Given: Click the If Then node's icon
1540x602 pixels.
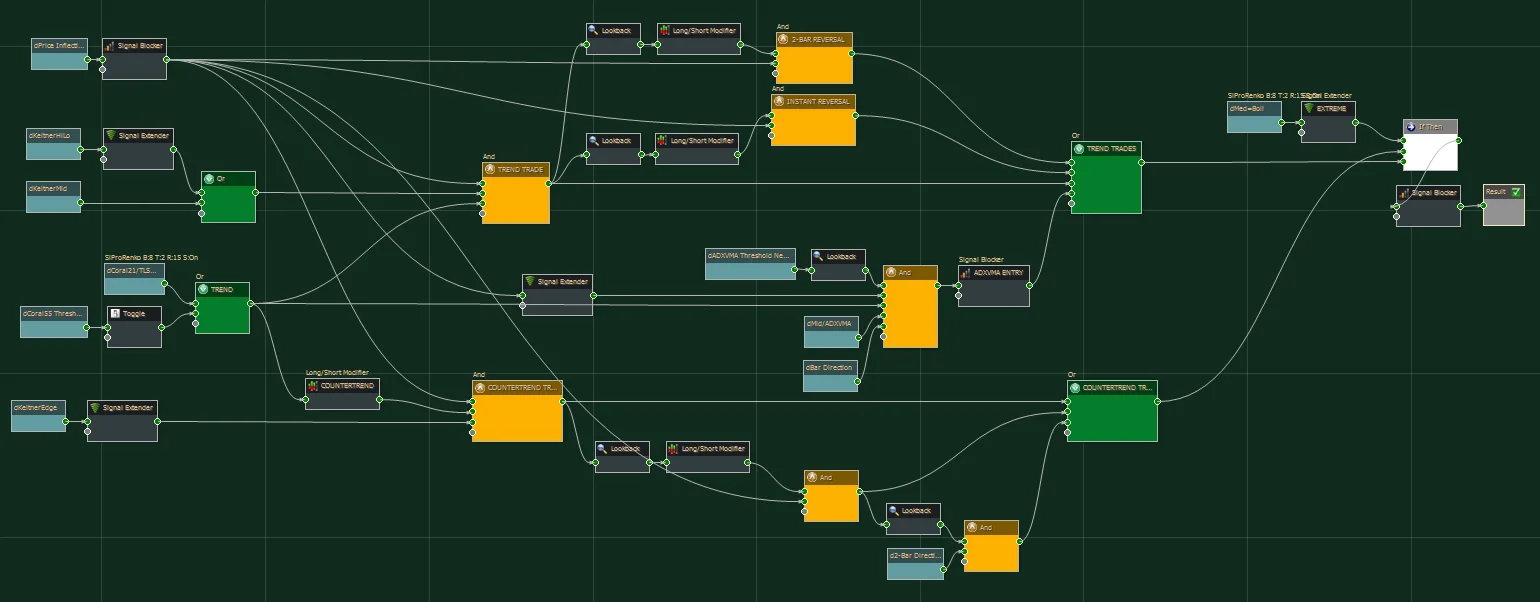Looking at the screenshot, I should pos(1410,127).
